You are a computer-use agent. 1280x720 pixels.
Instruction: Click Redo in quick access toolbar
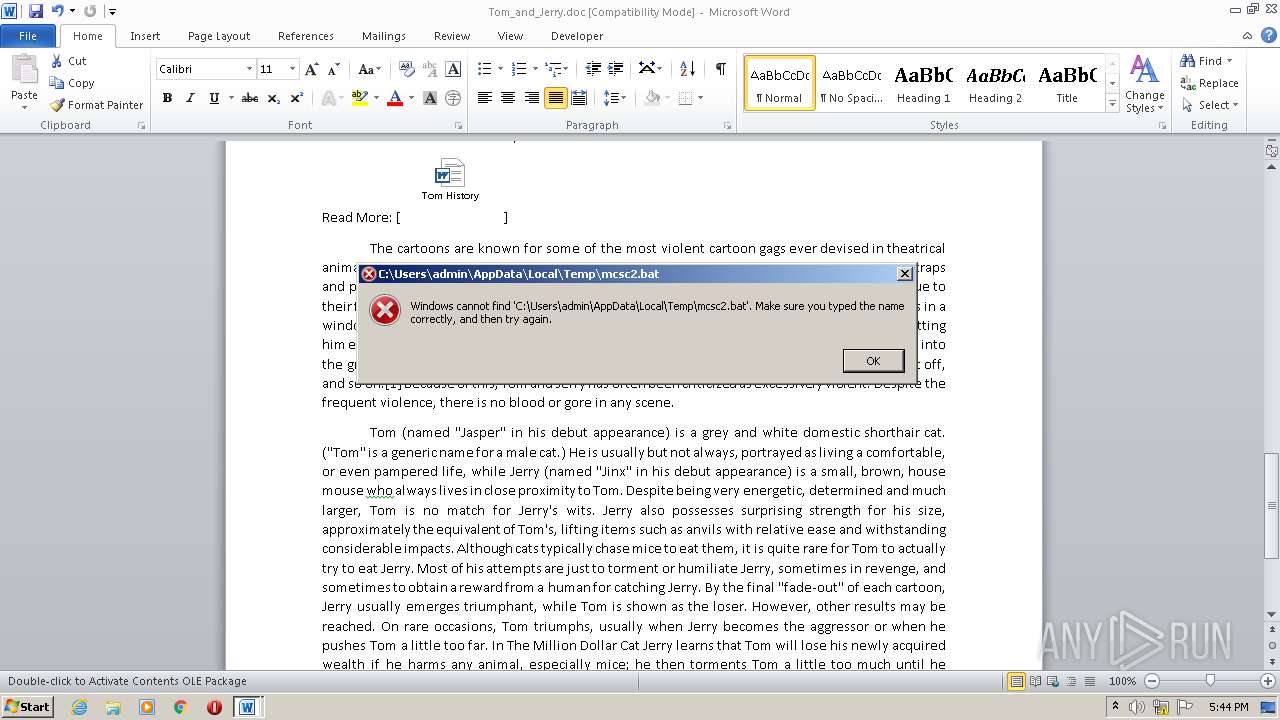90,11
